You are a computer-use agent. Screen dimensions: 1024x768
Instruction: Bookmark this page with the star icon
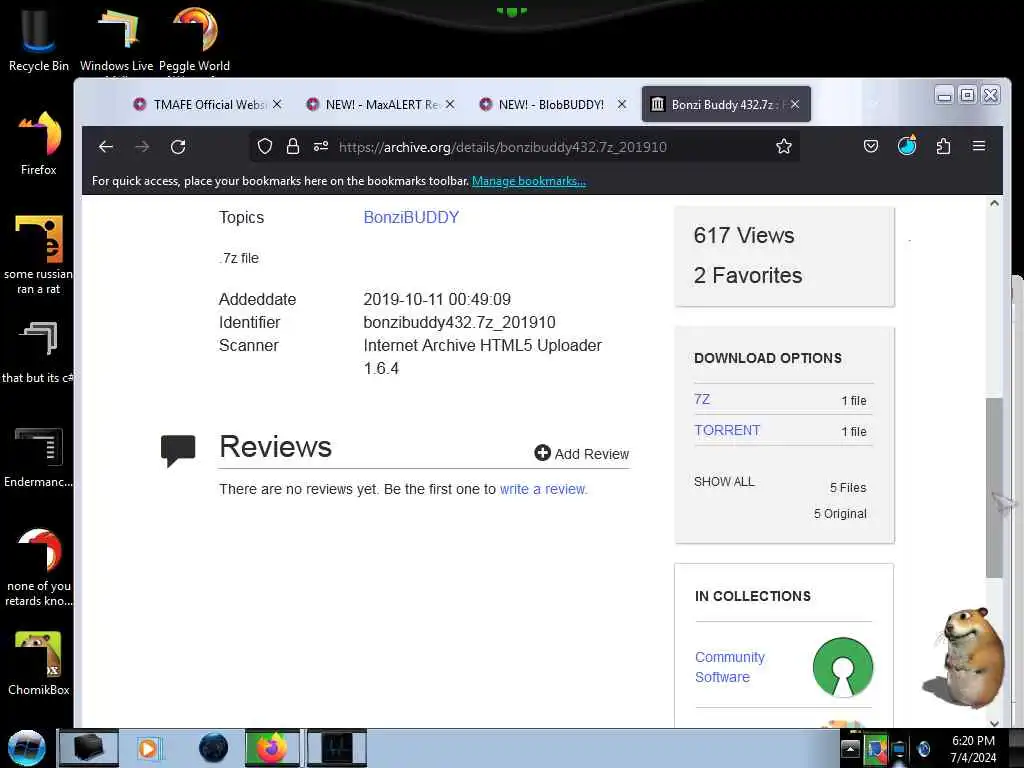tap(784, 146)
